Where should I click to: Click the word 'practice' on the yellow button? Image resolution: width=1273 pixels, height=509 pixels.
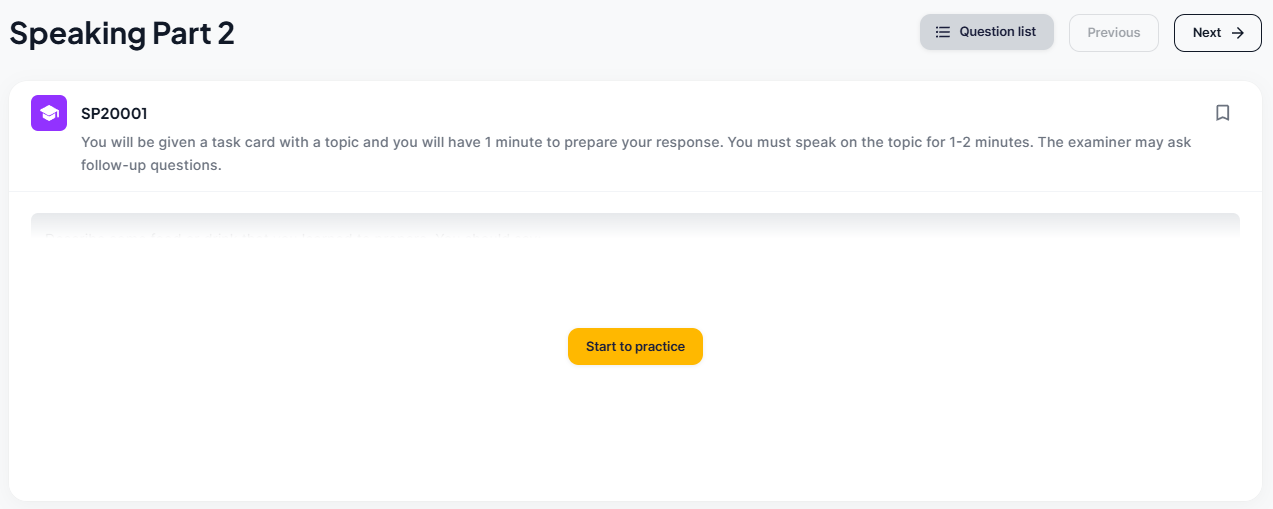[660, 347]
